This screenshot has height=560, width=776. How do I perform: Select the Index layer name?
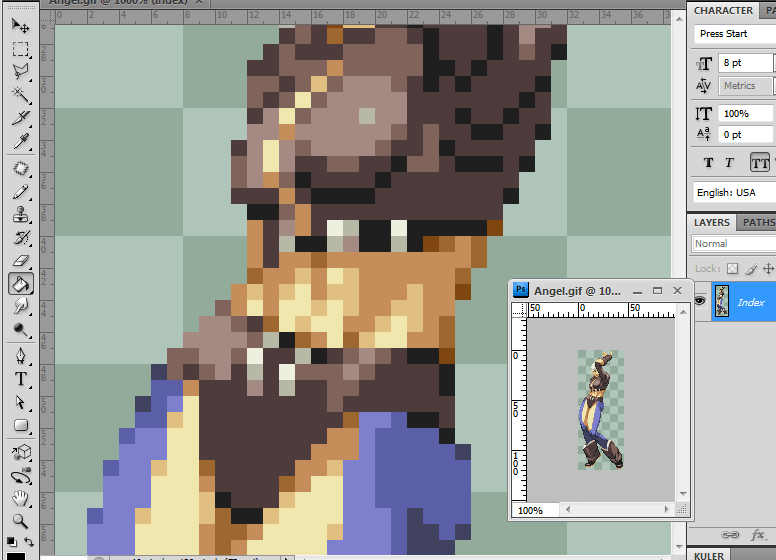[x=751, y=302]
